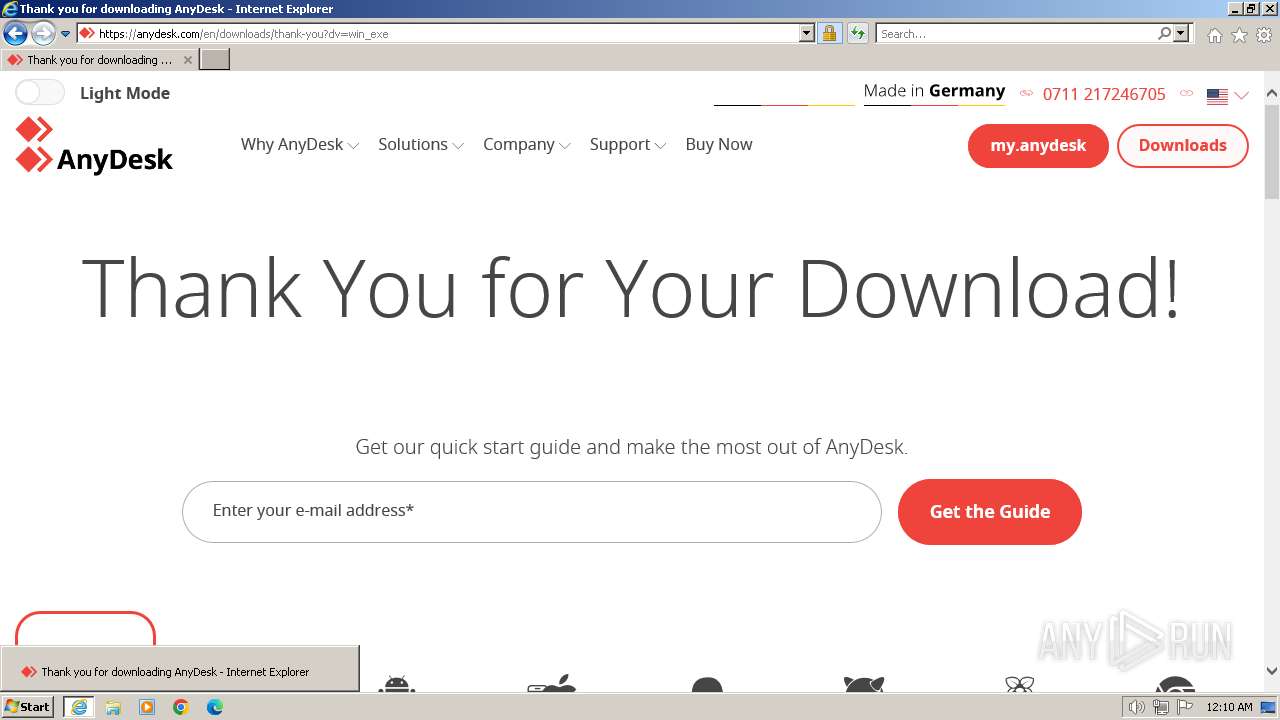Click the 12:10 AM system clock
This screenshot has width=1280, height=720.
point(1229,707)
